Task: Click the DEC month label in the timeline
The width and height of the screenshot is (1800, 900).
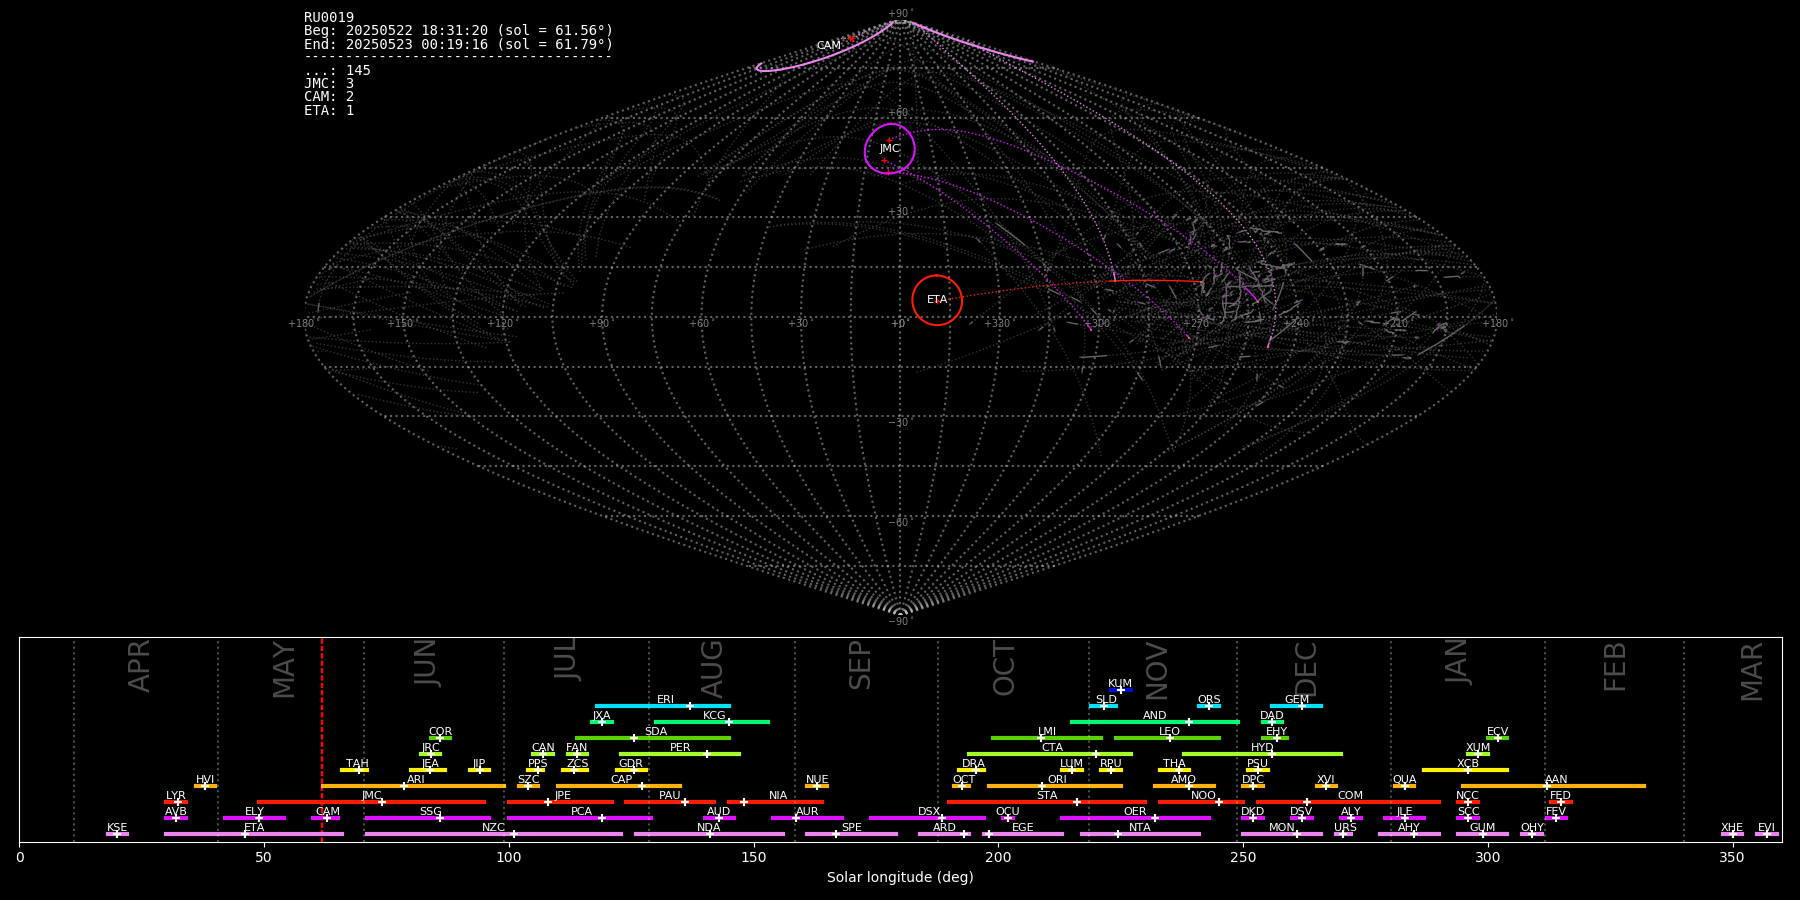Action: click(x=1306, y=669)
